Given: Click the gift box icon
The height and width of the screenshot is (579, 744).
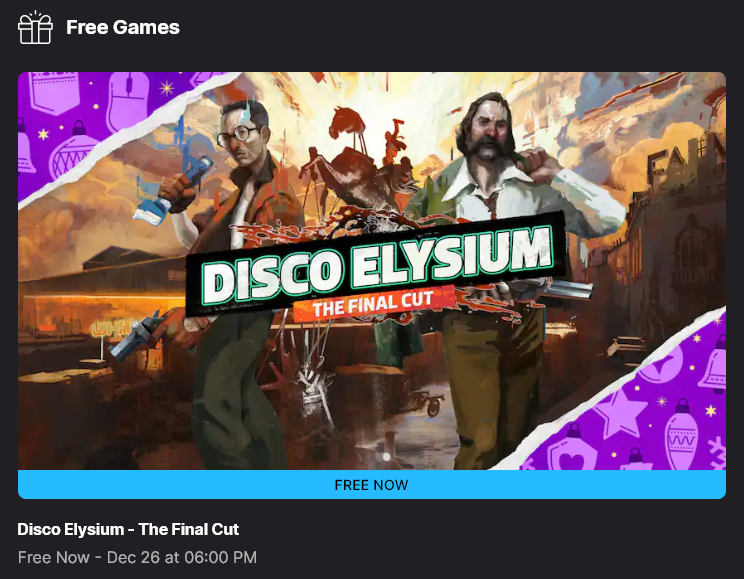Looking at the screenshot, I should (x=35, y=28).
